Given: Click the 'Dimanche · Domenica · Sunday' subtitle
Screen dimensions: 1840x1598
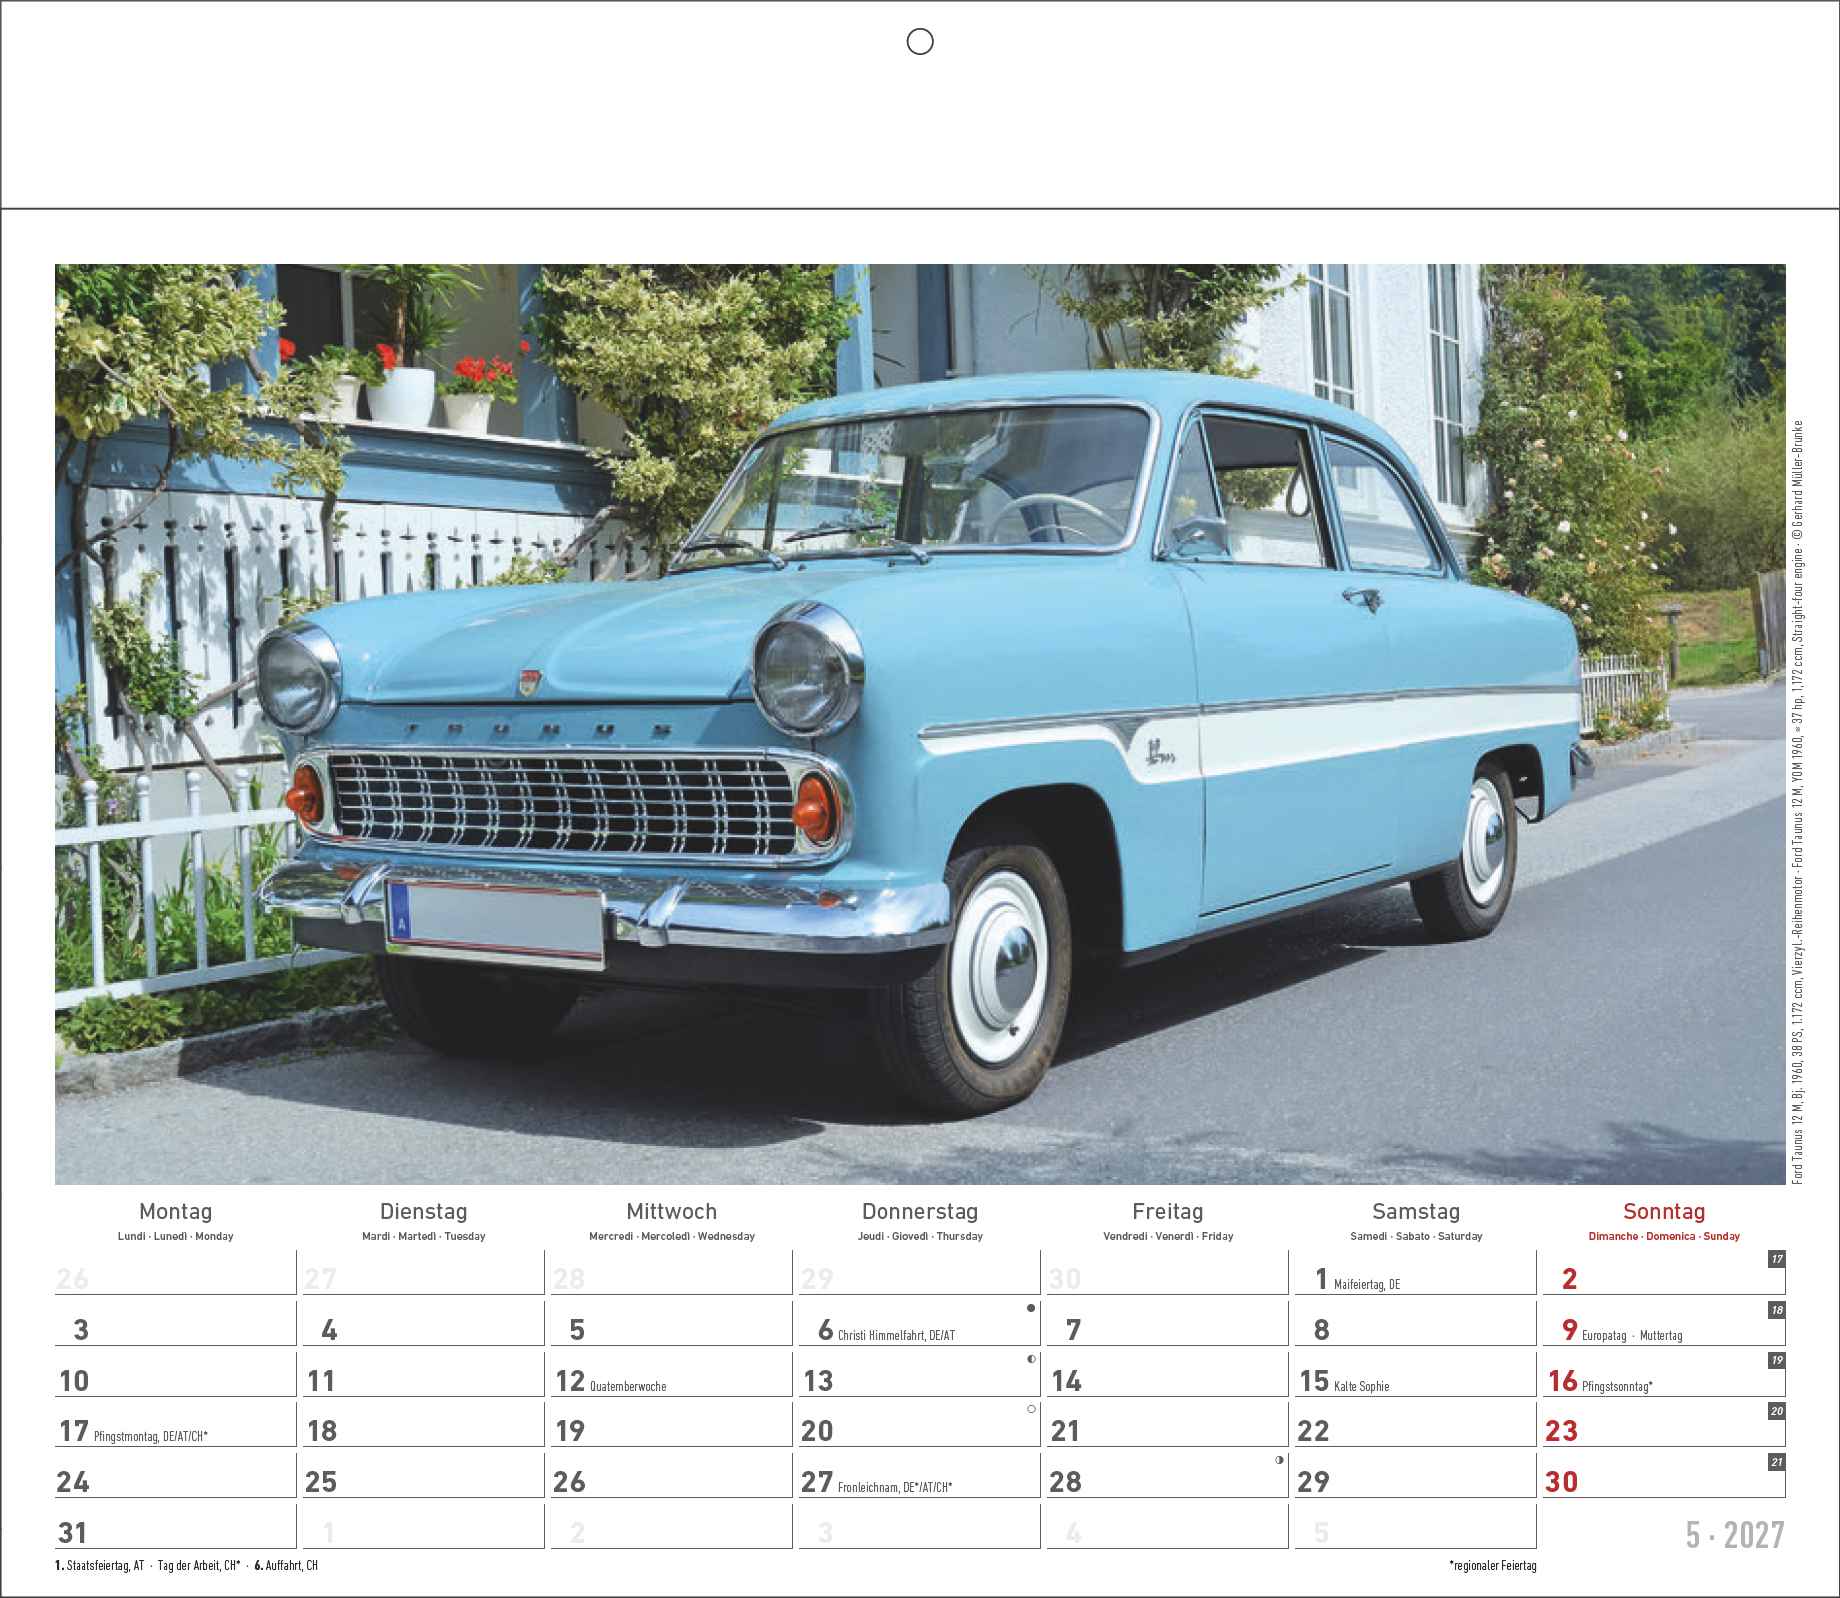Looking at the screenshot, I should click(x=1664, y=1237).
